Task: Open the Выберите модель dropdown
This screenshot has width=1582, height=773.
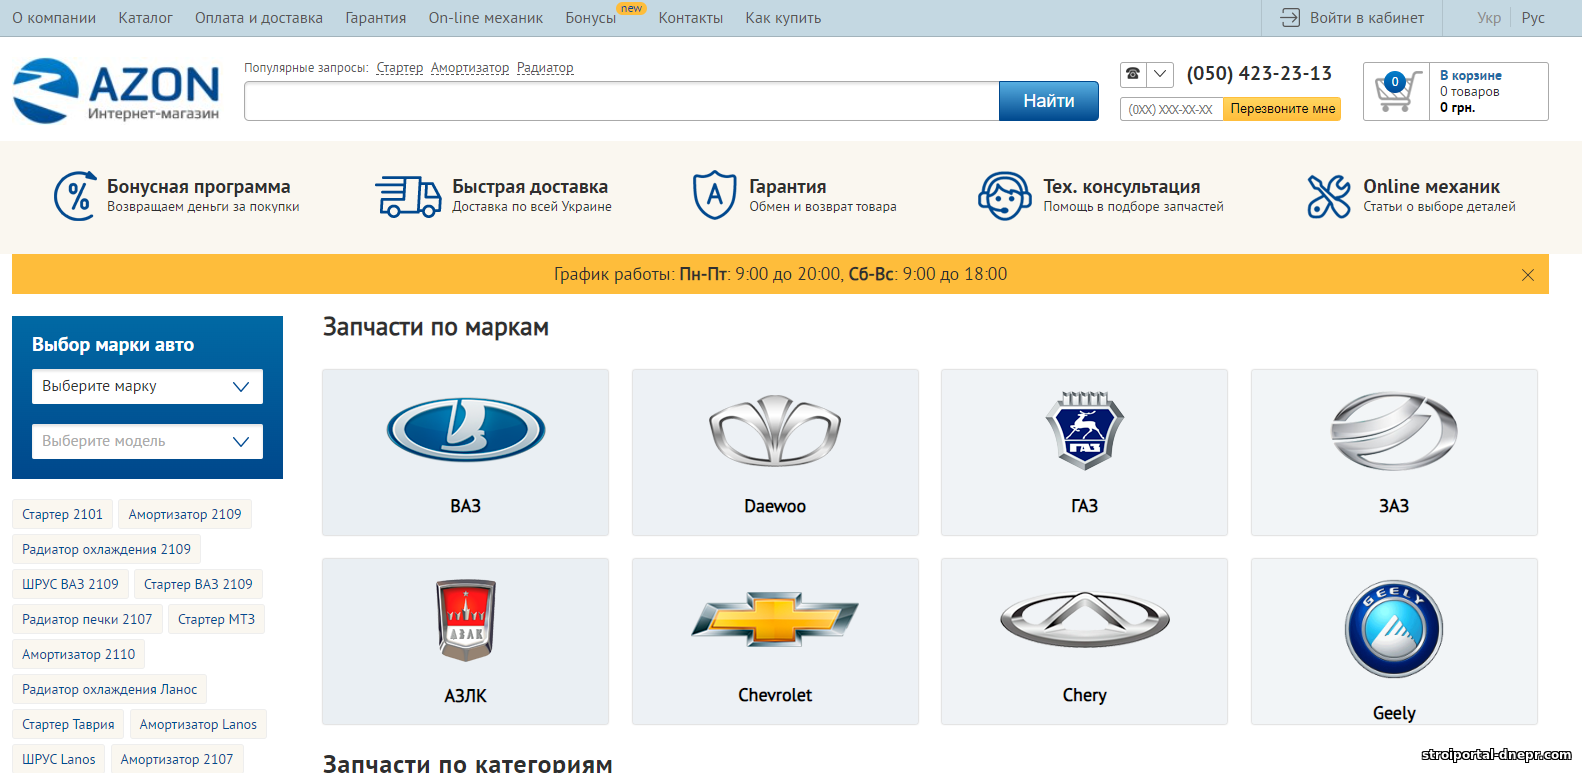Action: [x=147, y=442]
